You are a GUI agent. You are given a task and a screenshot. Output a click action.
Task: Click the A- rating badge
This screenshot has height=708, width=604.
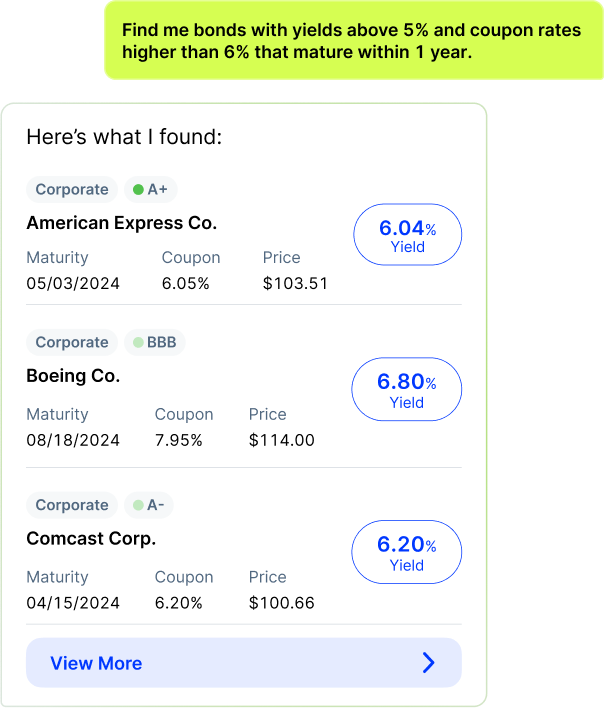pos(149,505)
